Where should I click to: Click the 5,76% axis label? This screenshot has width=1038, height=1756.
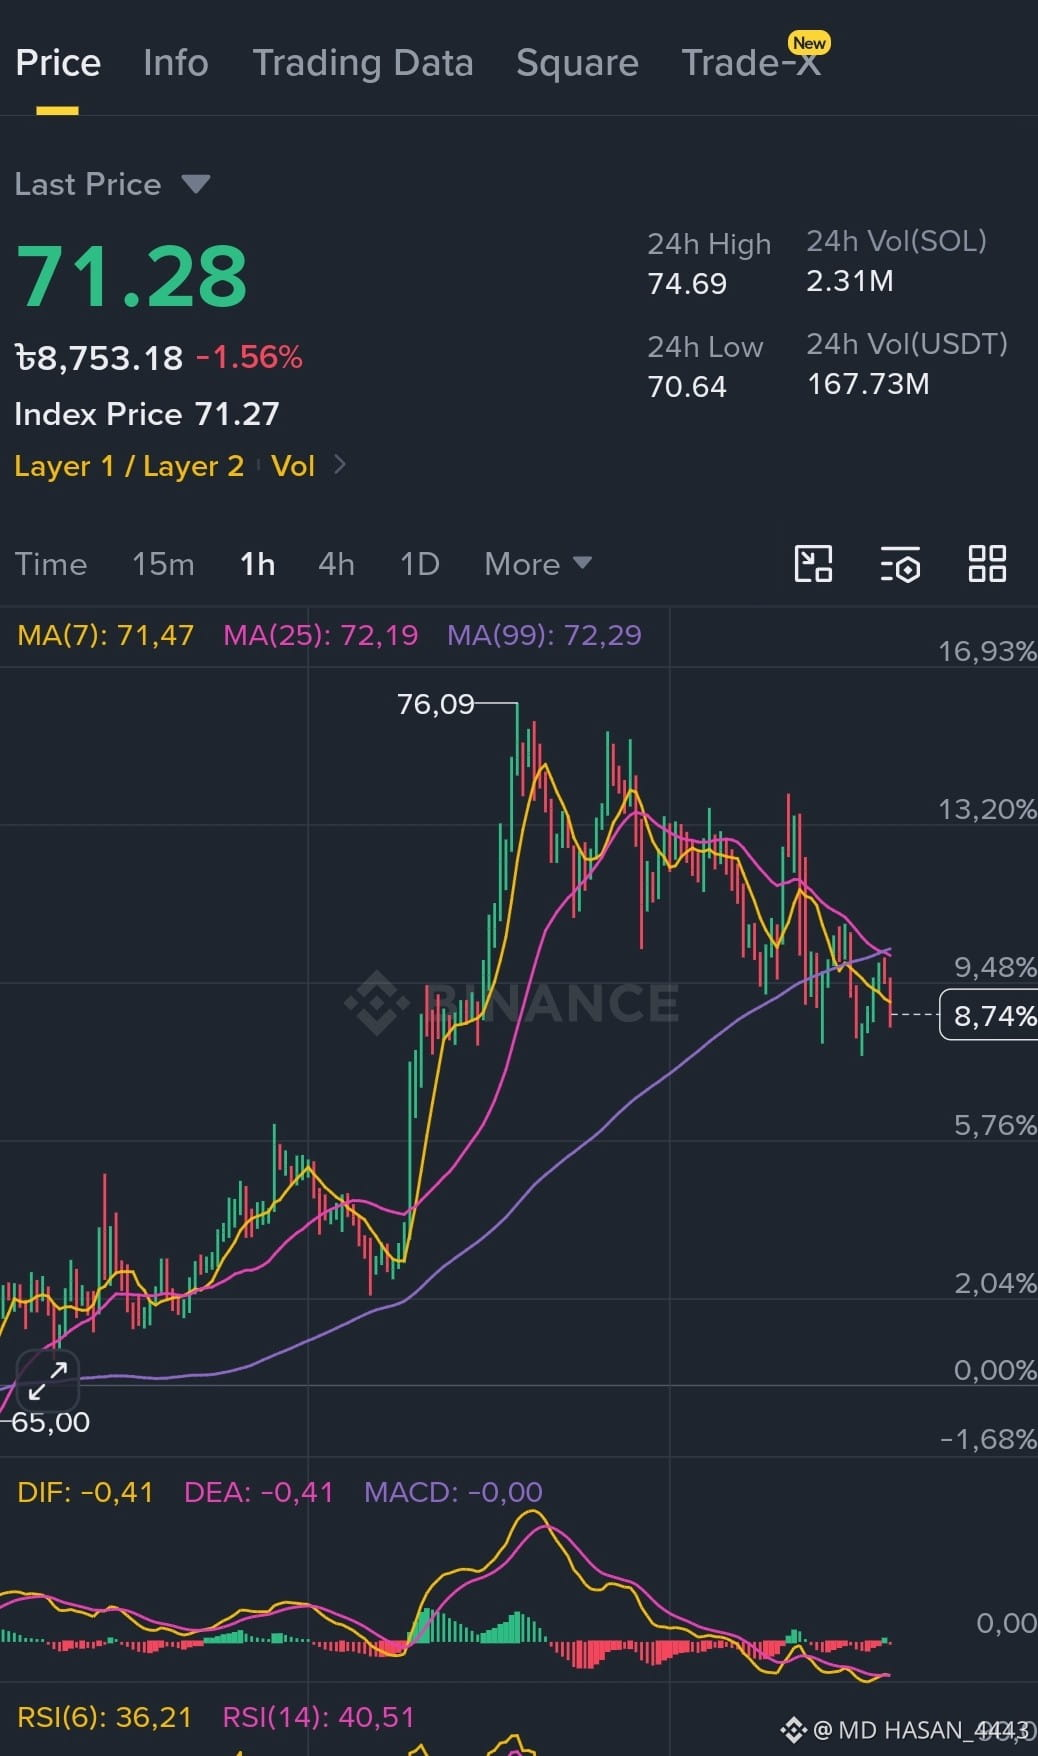coord(995,1126)
